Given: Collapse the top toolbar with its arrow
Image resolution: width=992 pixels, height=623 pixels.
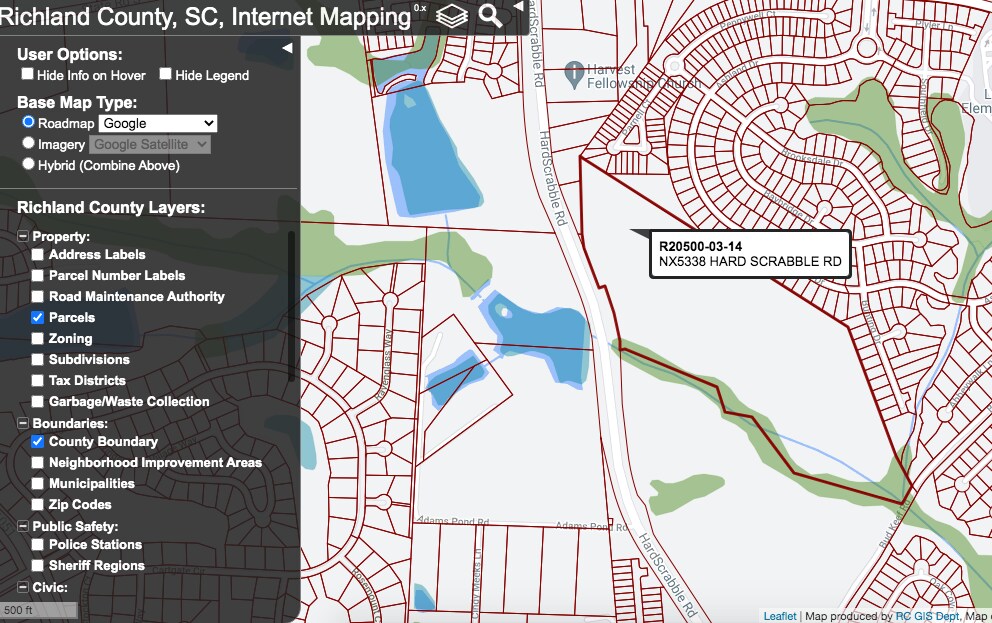Looking at the screenshot, I should pos(517,6).
